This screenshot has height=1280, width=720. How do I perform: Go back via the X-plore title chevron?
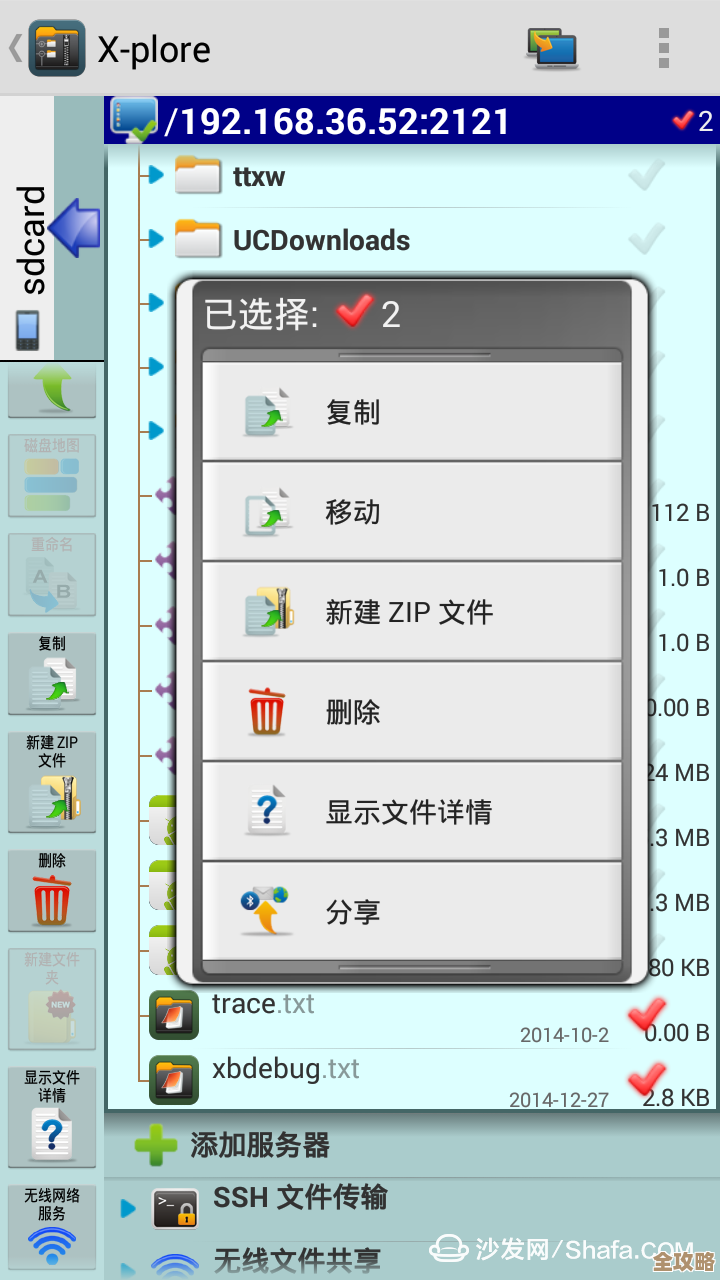coord(15,48)
